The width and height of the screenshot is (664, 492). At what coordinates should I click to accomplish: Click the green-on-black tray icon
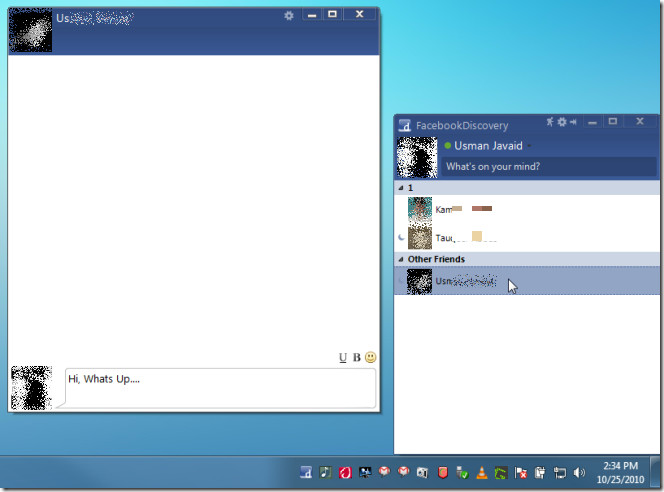coord(501,473)
